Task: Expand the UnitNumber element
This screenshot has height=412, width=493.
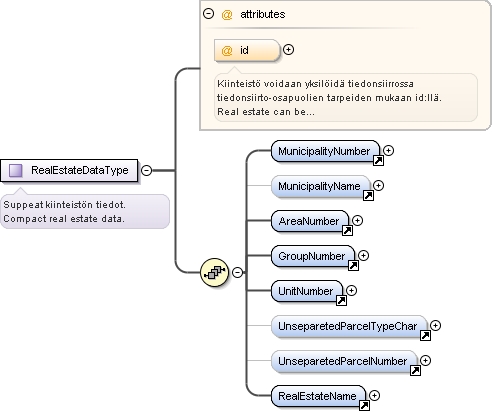Action: (x=351, y=290)
